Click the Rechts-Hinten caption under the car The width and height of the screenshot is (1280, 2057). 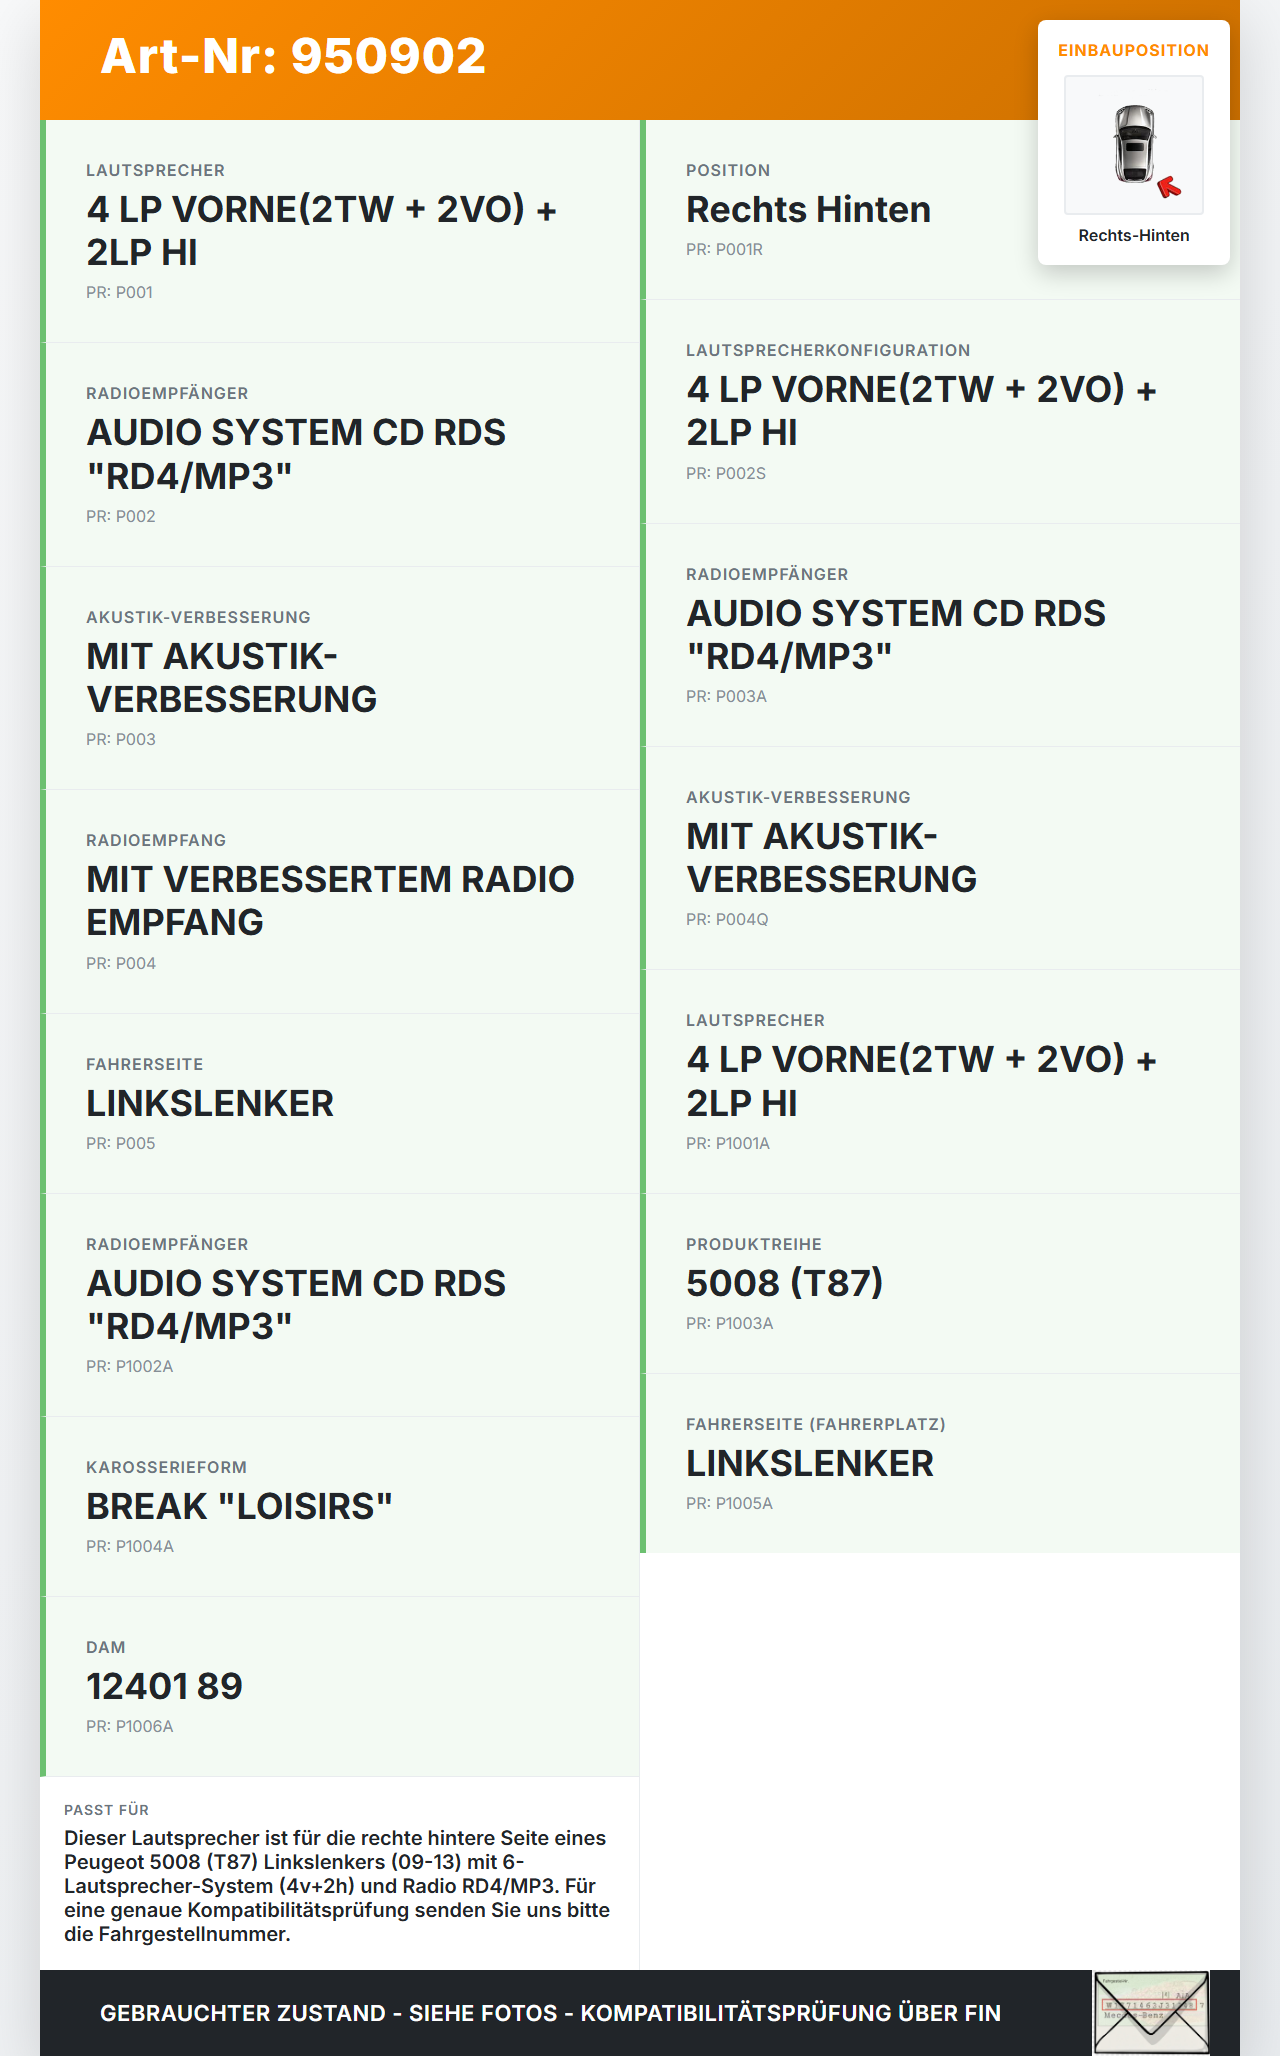[x=1133, y=236]
